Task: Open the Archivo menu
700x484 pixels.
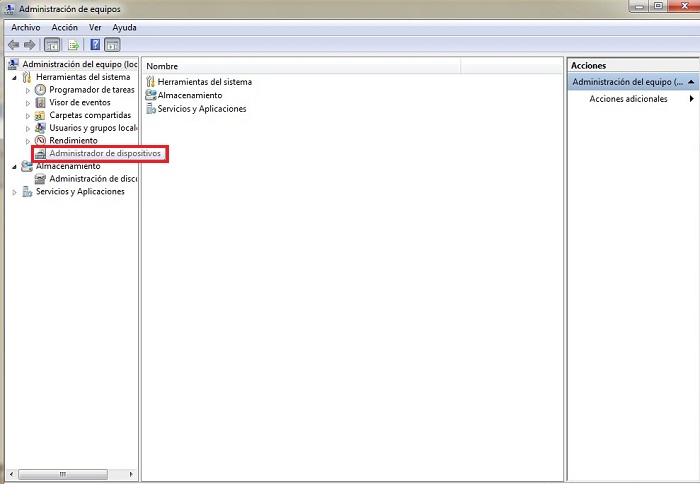Action: [25, 28]
